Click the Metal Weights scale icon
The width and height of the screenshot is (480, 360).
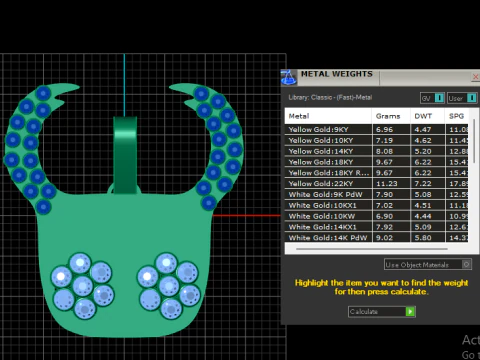(x=288, y=77)
